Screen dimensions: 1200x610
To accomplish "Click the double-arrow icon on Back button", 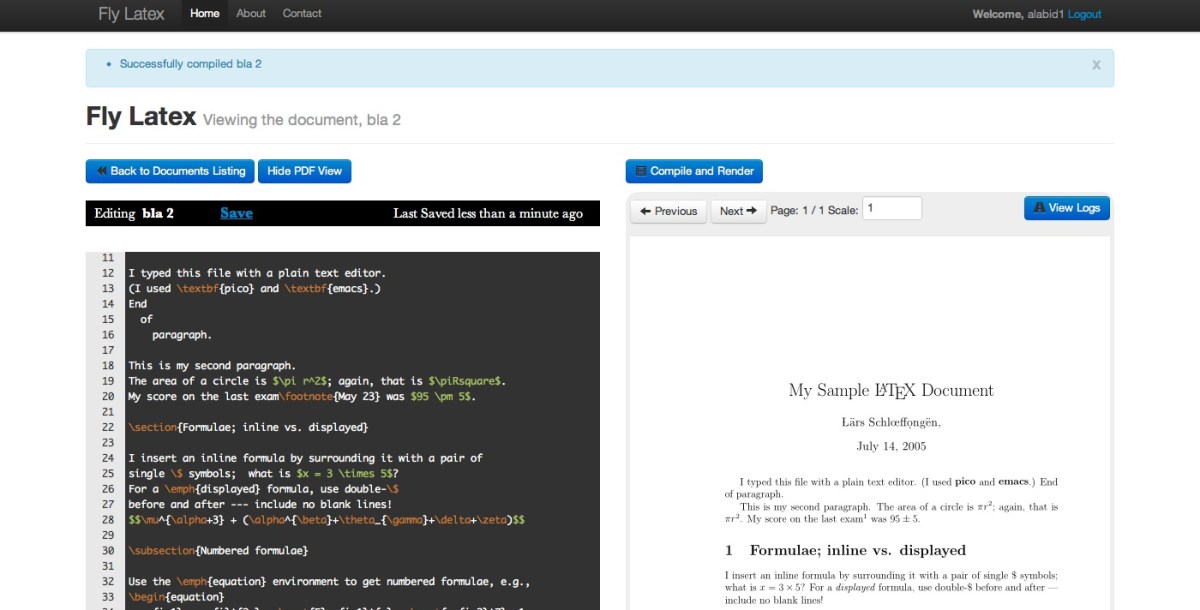I will (x=101, y=171).
